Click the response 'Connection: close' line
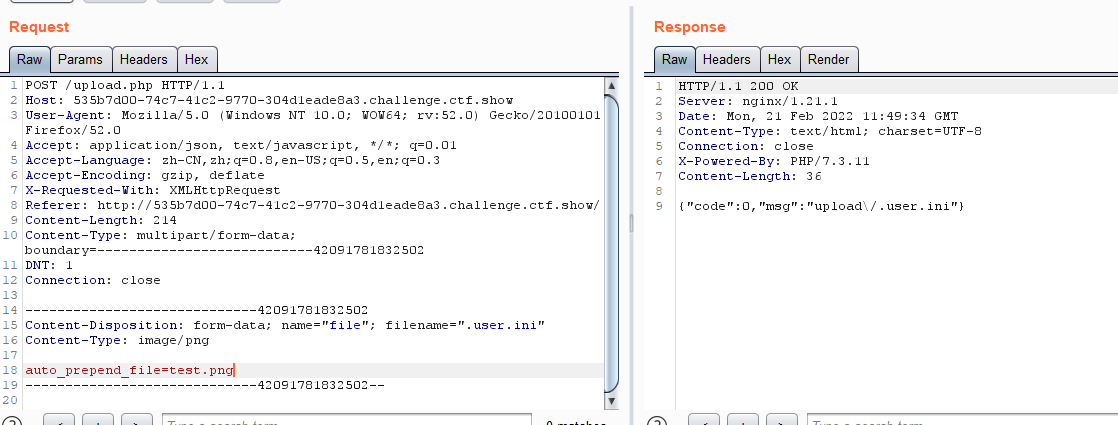Viewport: 1118px width, 425px height. click(746, 145)
